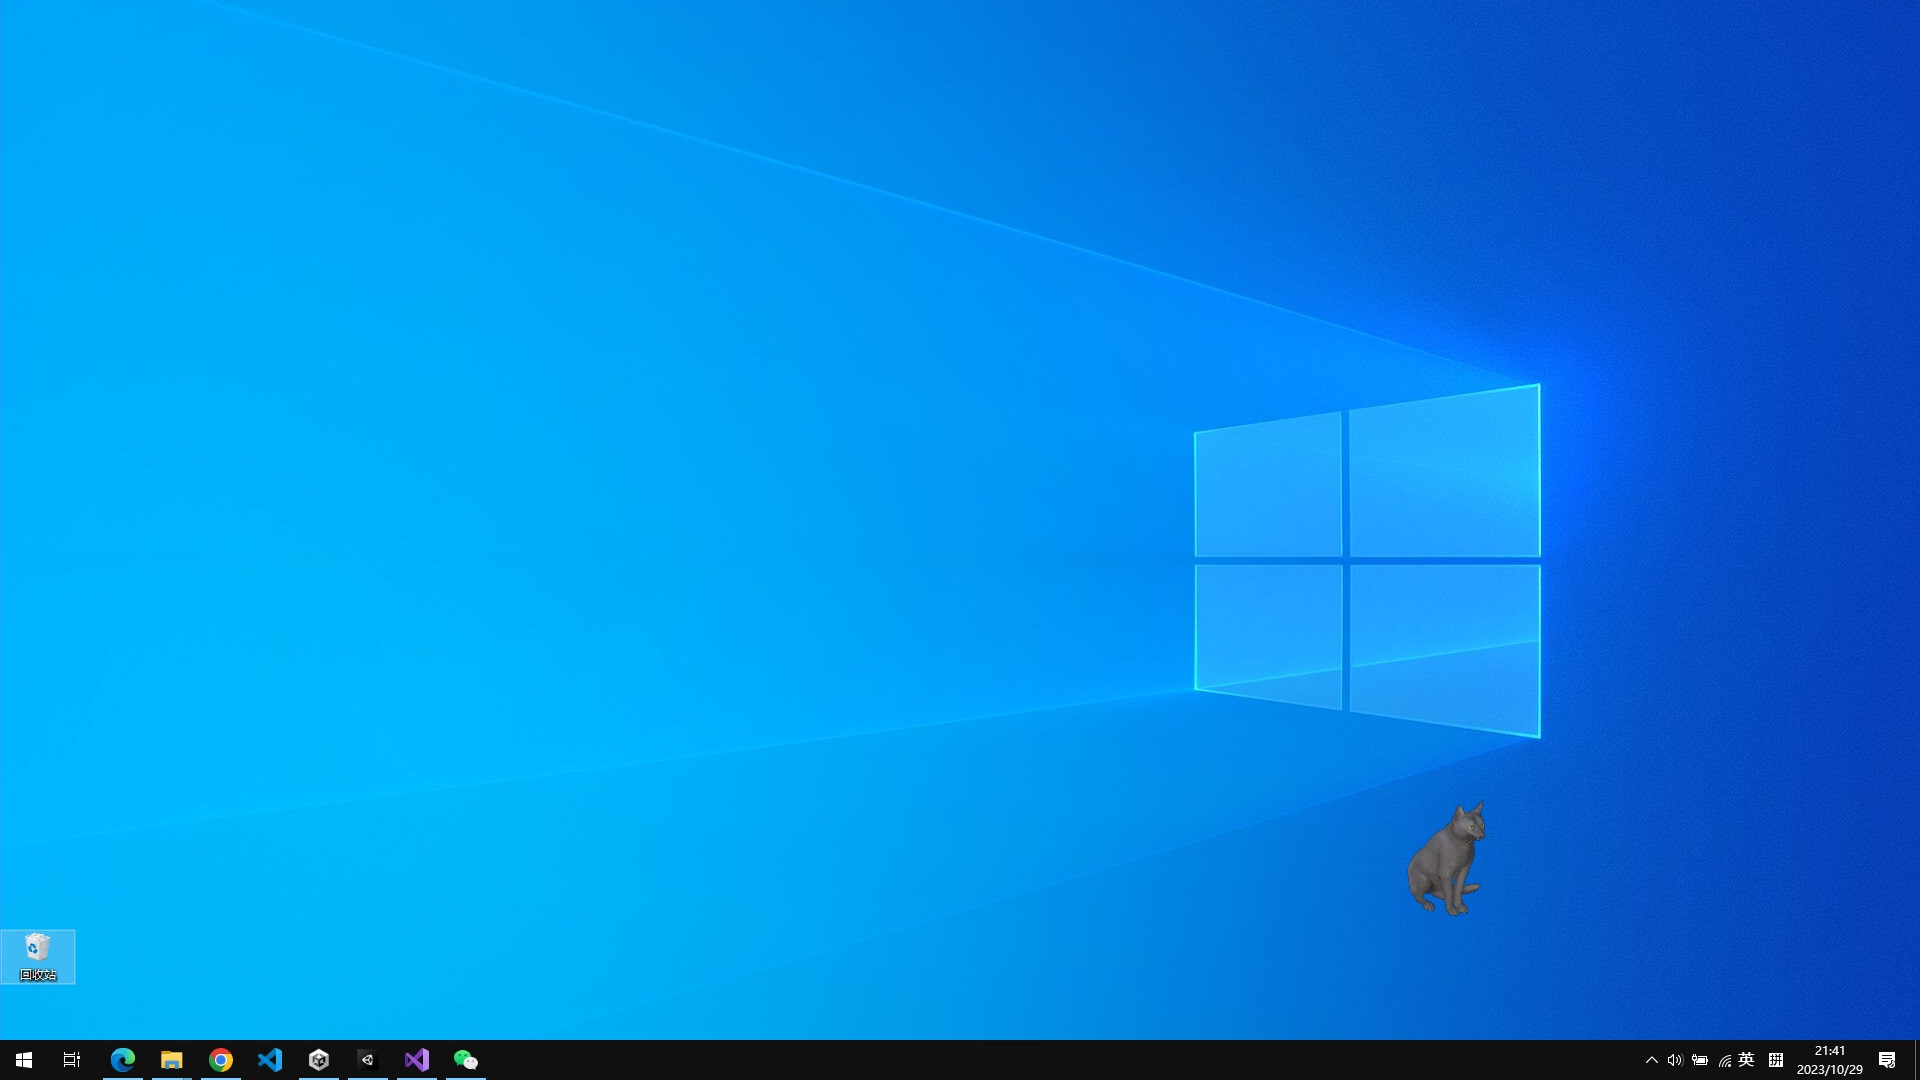Viewport: 1920px width, 1080px height.
Task: Toggle input language via 英 indicator
Action: click(1748, 1060)
